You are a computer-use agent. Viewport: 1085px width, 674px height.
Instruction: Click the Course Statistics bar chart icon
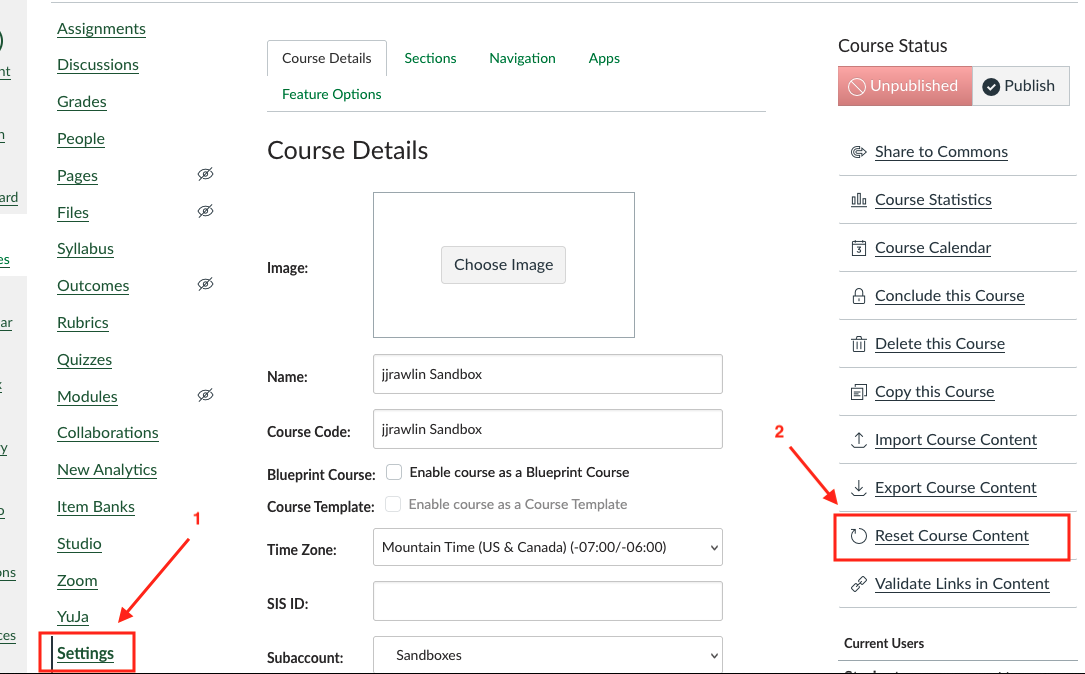click(858, 200)
